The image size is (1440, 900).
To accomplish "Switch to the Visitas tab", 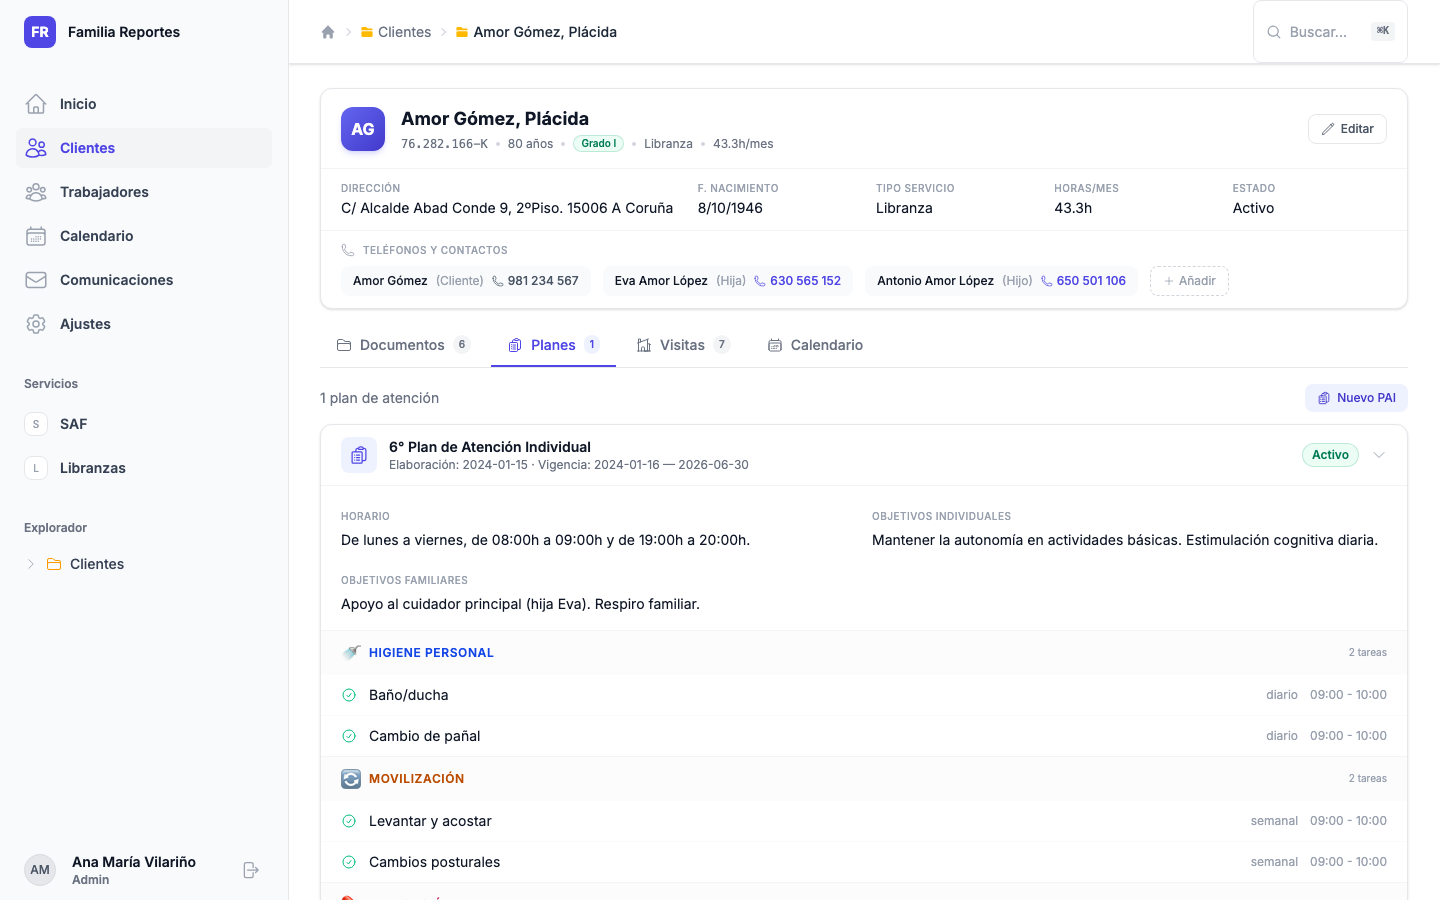I will pos(682,345).
